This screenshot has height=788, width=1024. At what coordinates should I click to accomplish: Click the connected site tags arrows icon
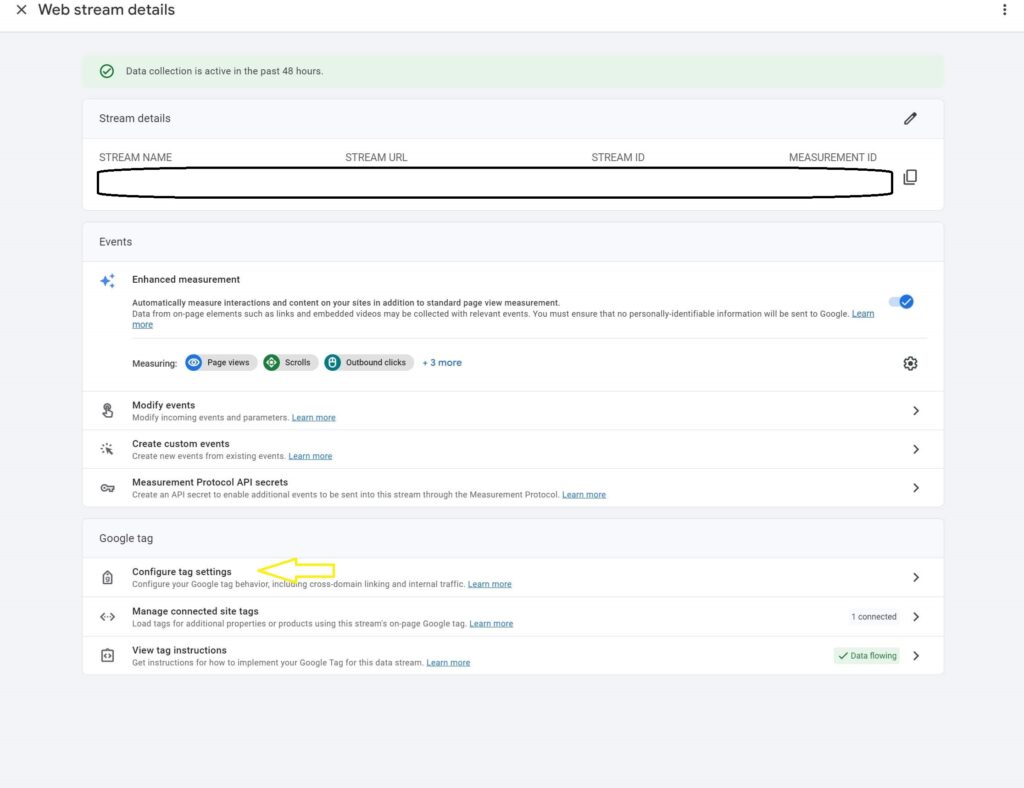108,616
